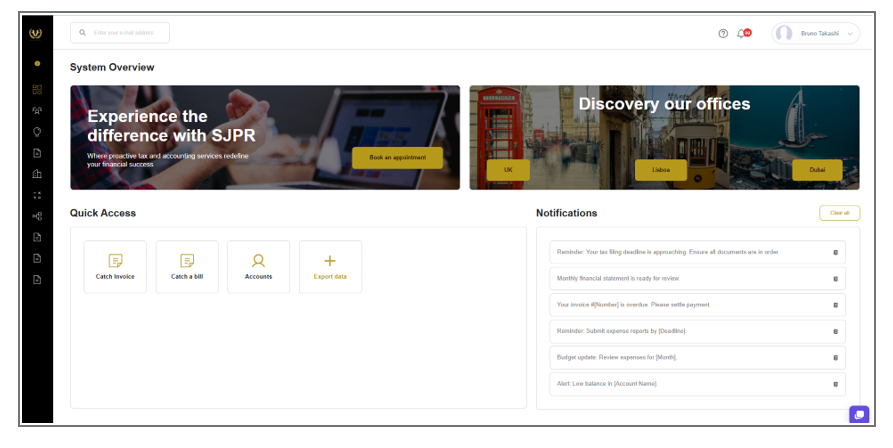
Task: Select the Accounts quick access tile
Action: coord(258,266)
